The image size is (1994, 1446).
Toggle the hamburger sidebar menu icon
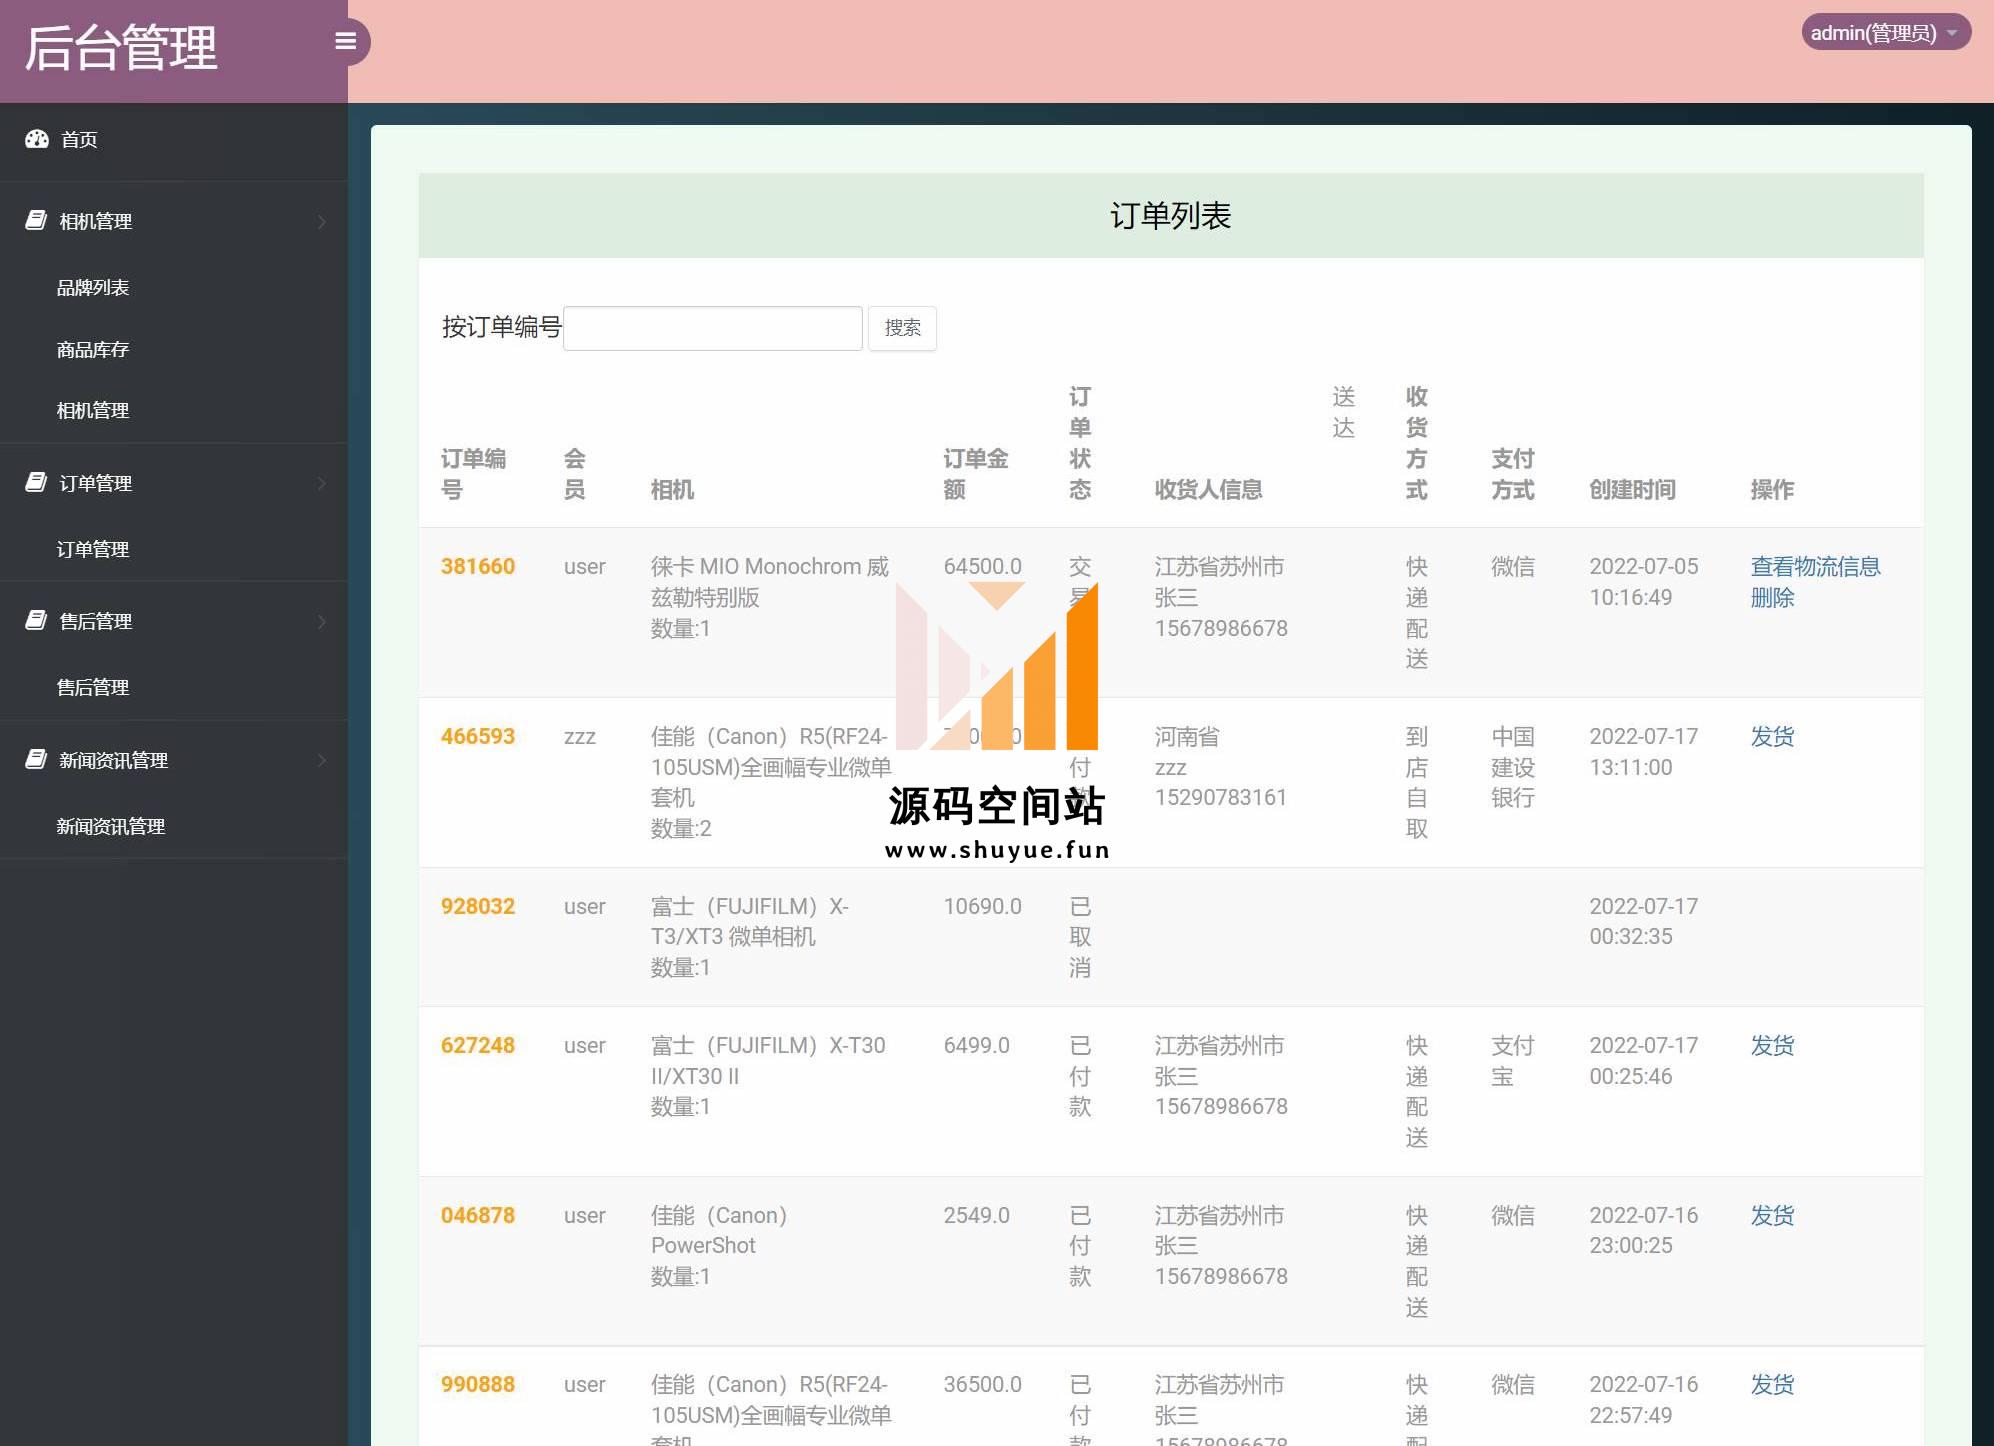(x=346, y=41)
